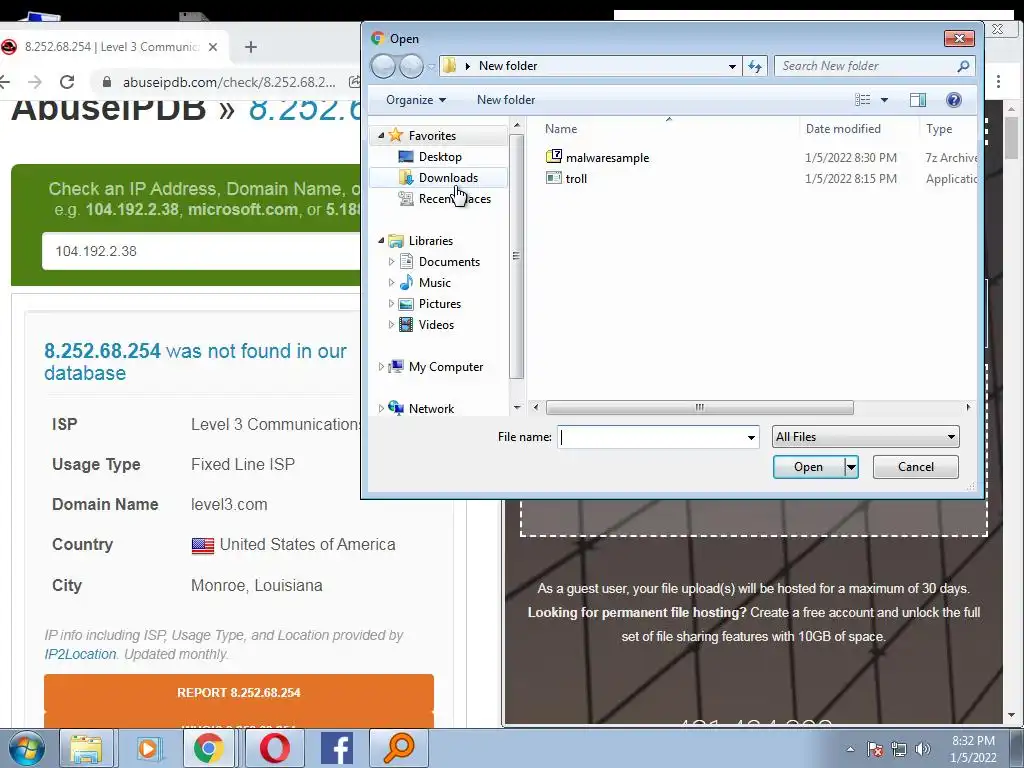Expand the Network tree node
Viewport: 1024px width, 768px height.
pos(381,409)
